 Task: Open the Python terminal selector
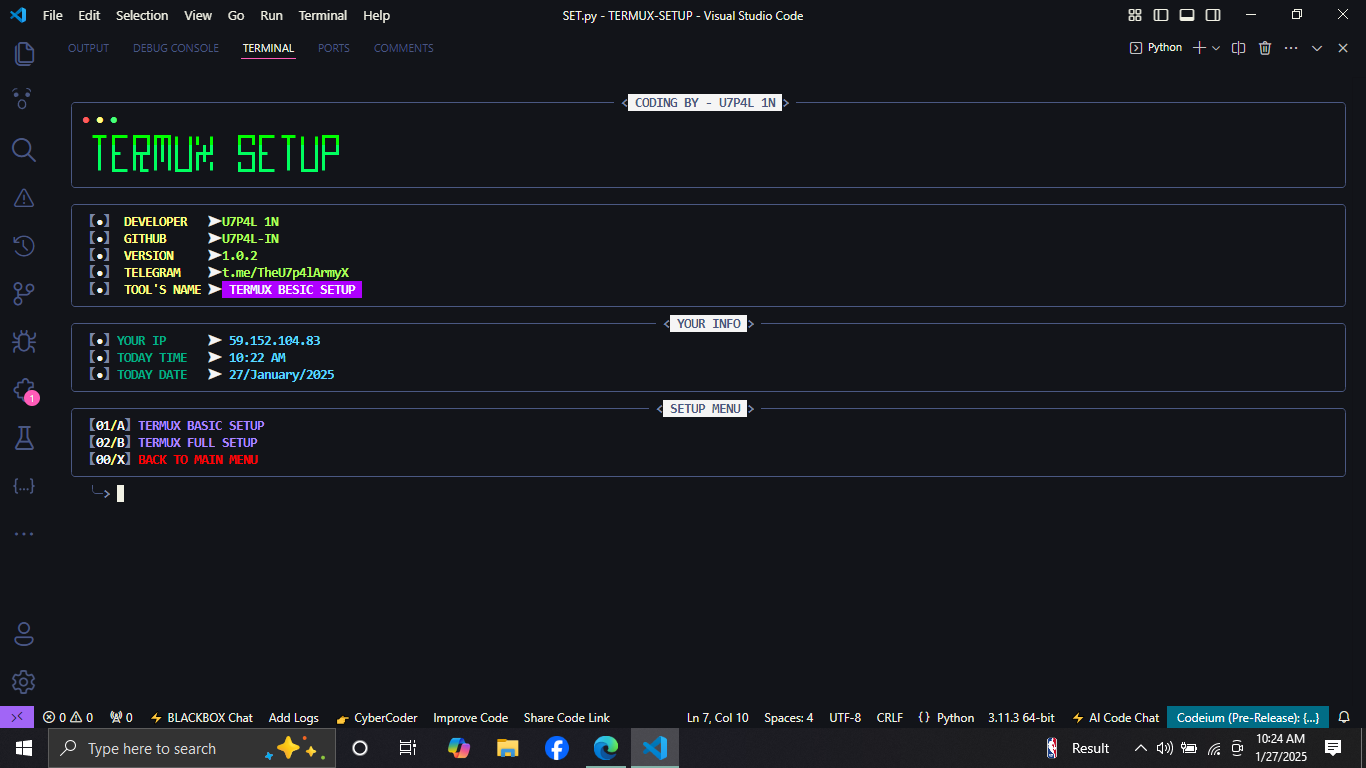1156,48
